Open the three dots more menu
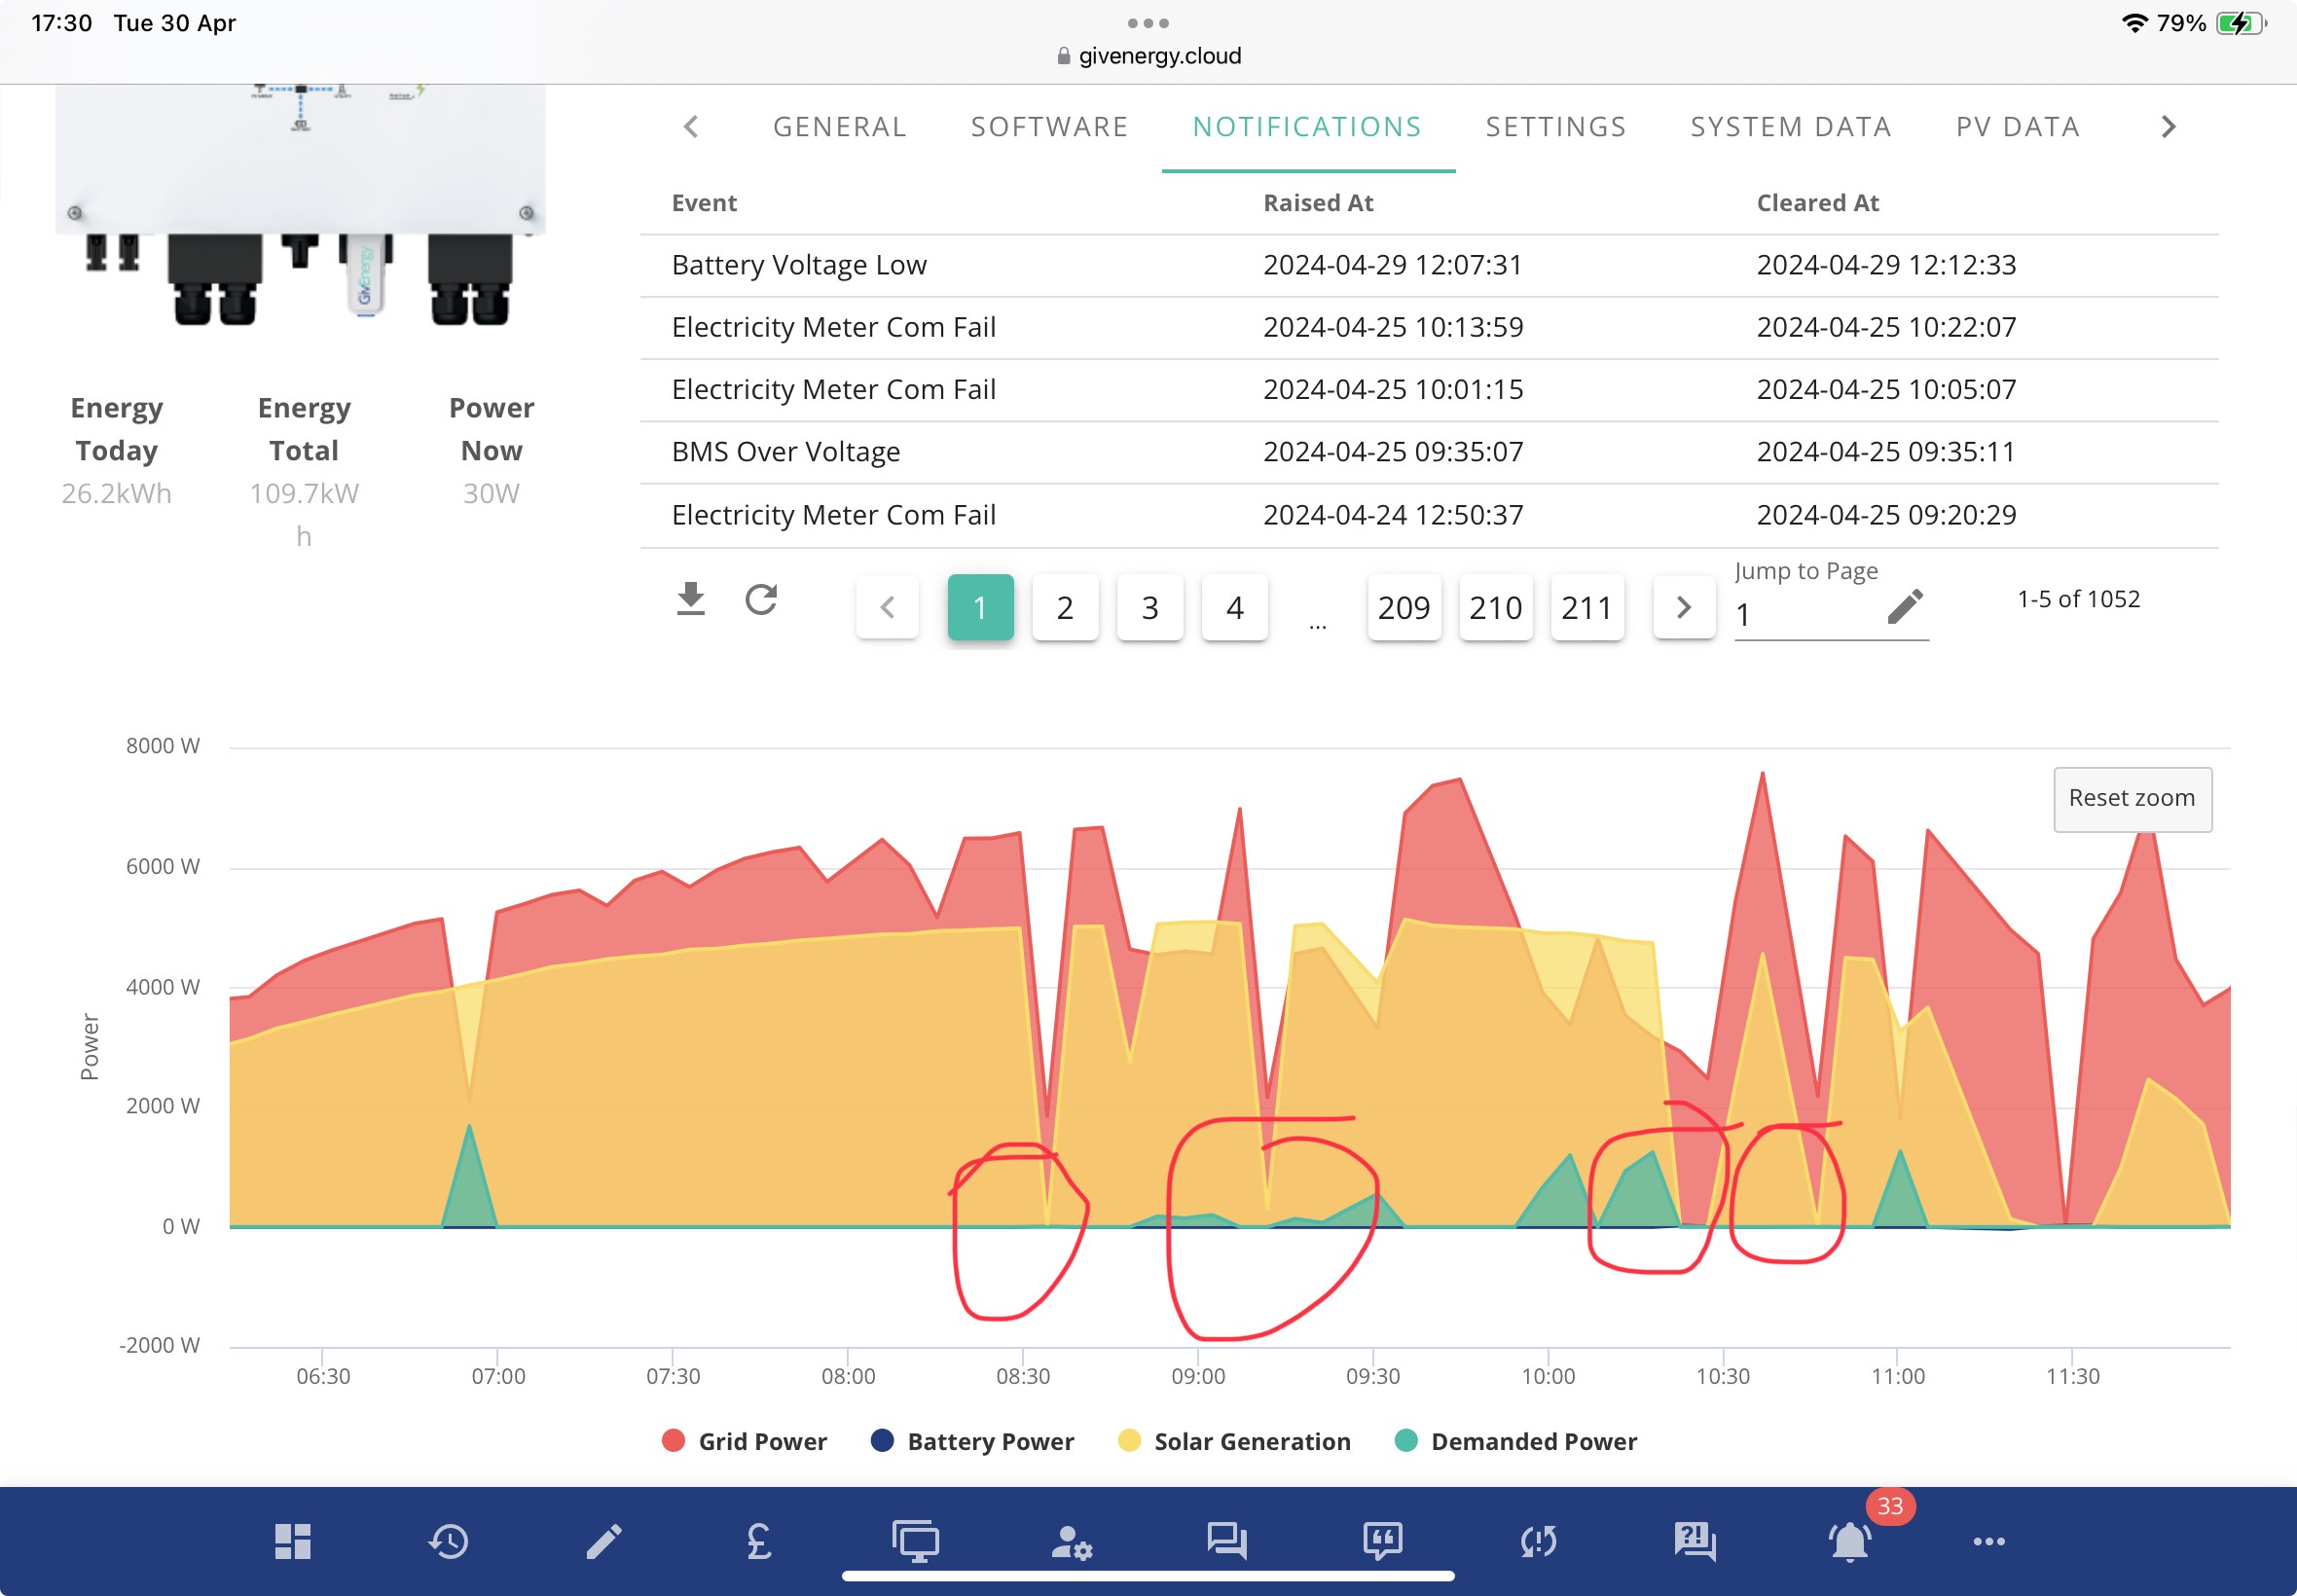Screen dimensions: 2297x1596 [1989, 1541]
